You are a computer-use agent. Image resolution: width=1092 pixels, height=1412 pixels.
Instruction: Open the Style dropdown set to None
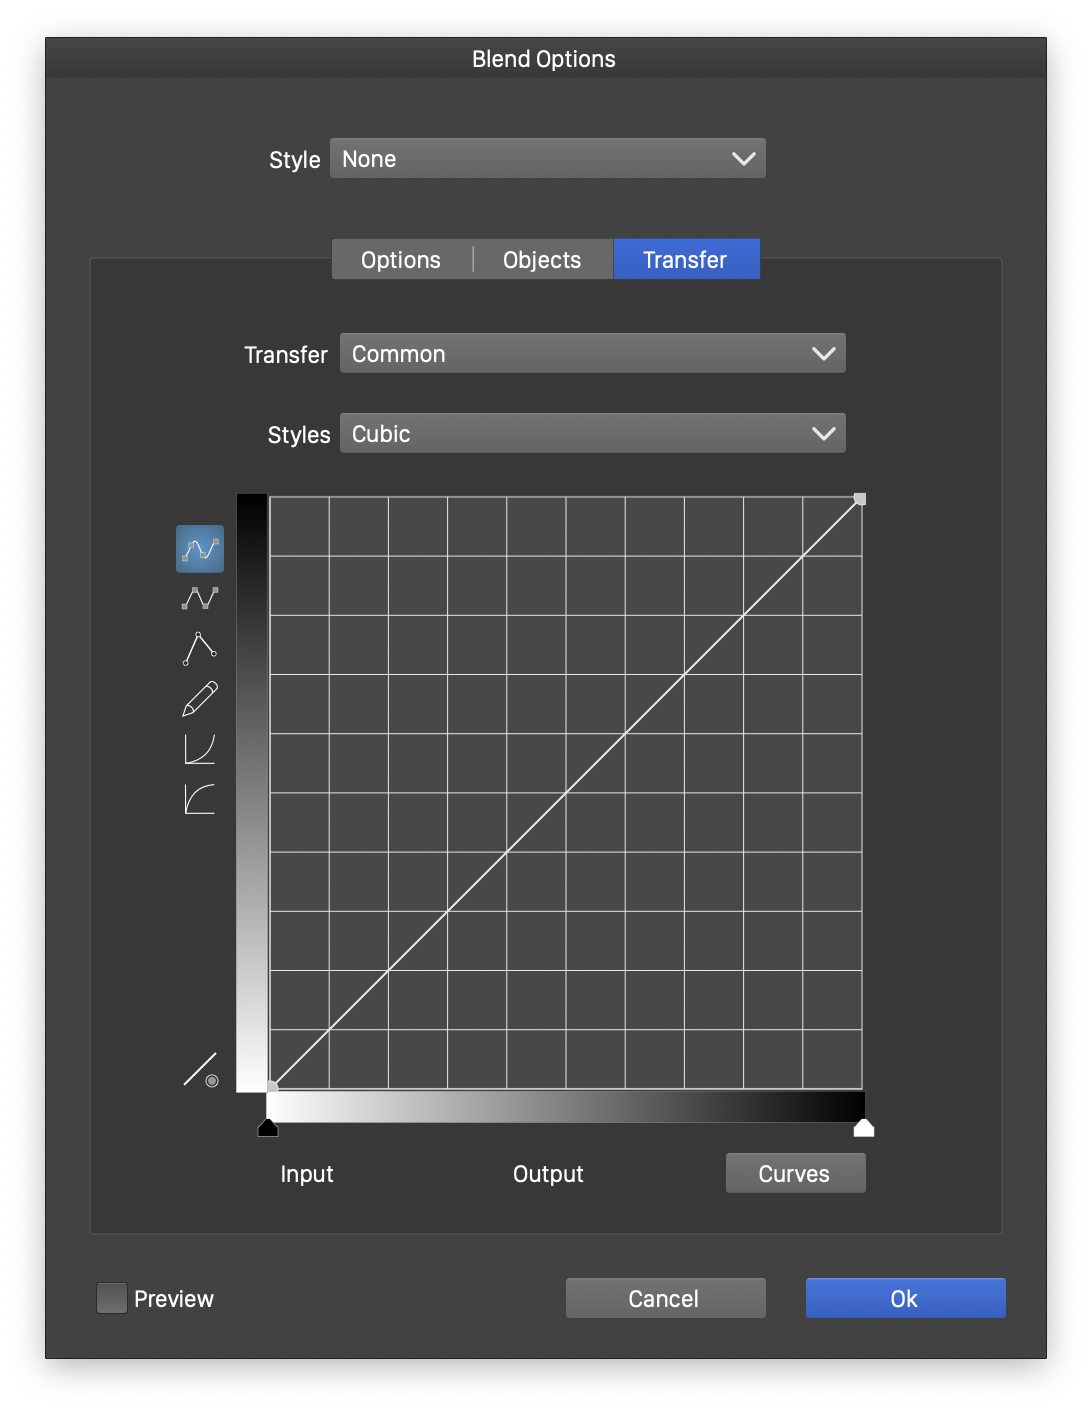pos(547,159)
